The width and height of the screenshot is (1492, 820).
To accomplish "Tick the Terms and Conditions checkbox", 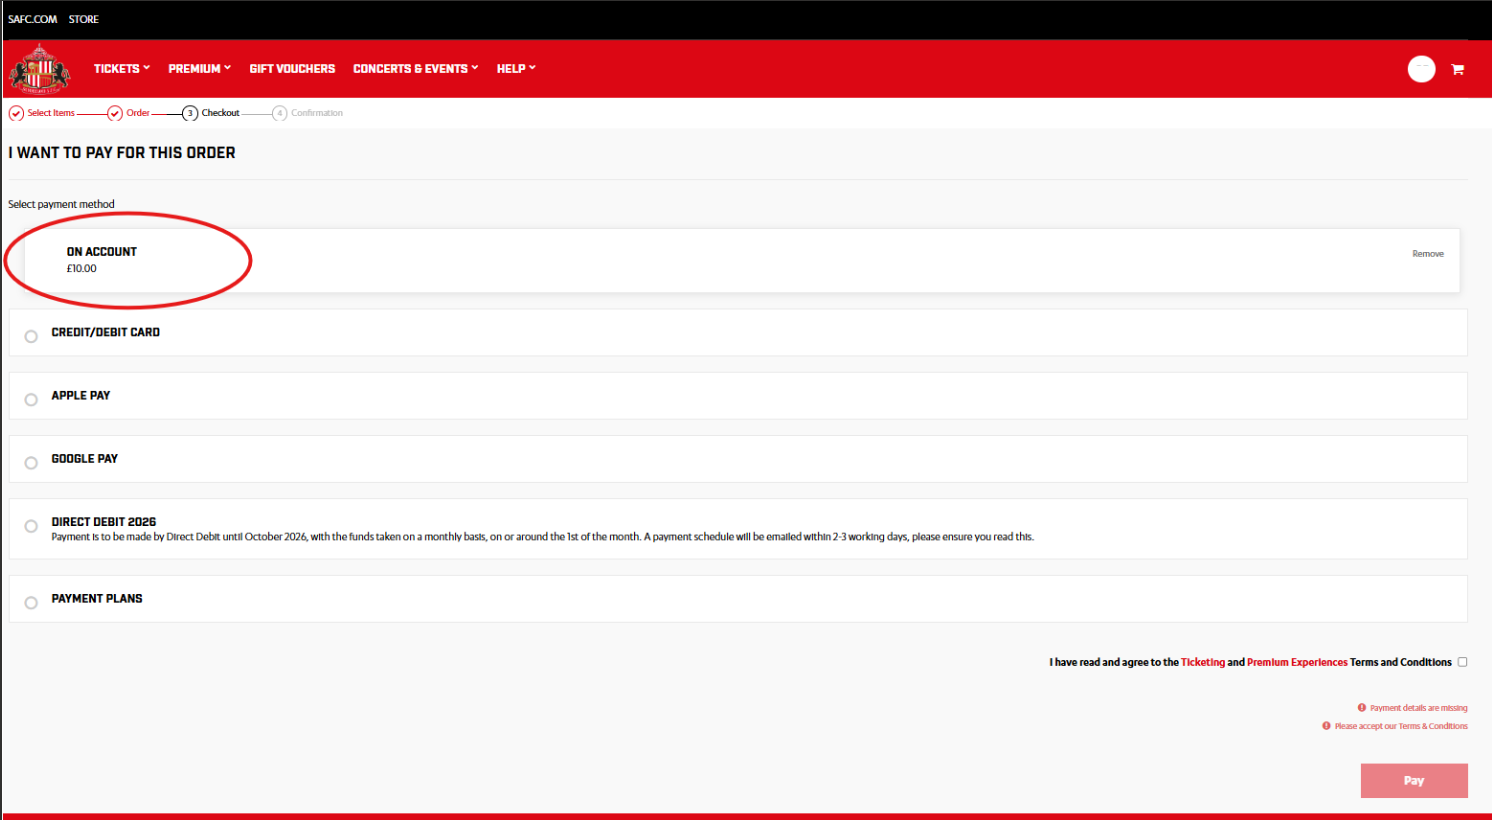I will point(1462,662).
